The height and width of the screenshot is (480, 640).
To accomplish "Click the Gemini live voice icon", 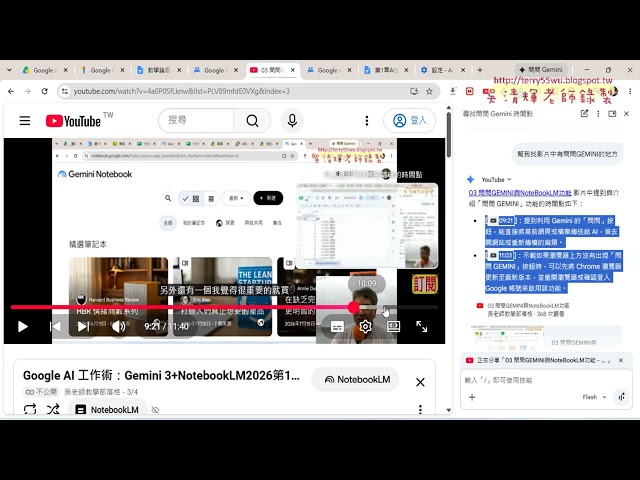I will [x=622, y=397].
